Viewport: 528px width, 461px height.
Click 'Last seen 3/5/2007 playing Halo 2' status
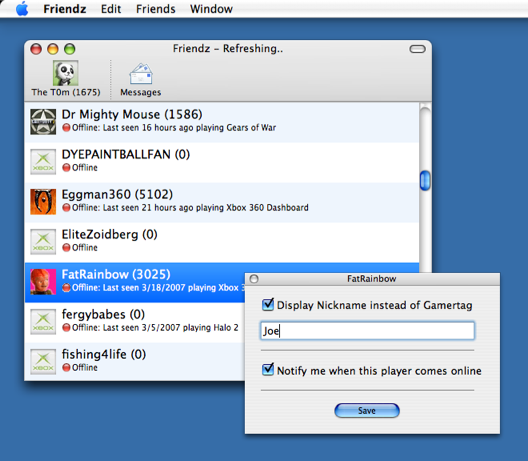click(170, 327)
